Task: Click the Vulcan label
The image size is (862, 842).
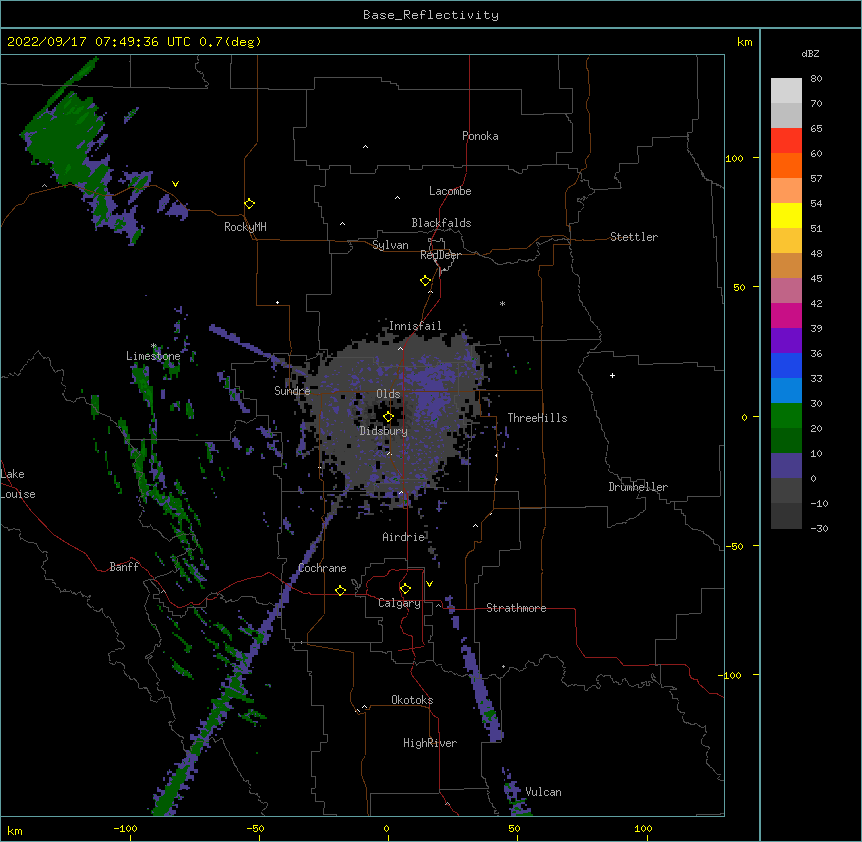Action: tap(543, 792)
